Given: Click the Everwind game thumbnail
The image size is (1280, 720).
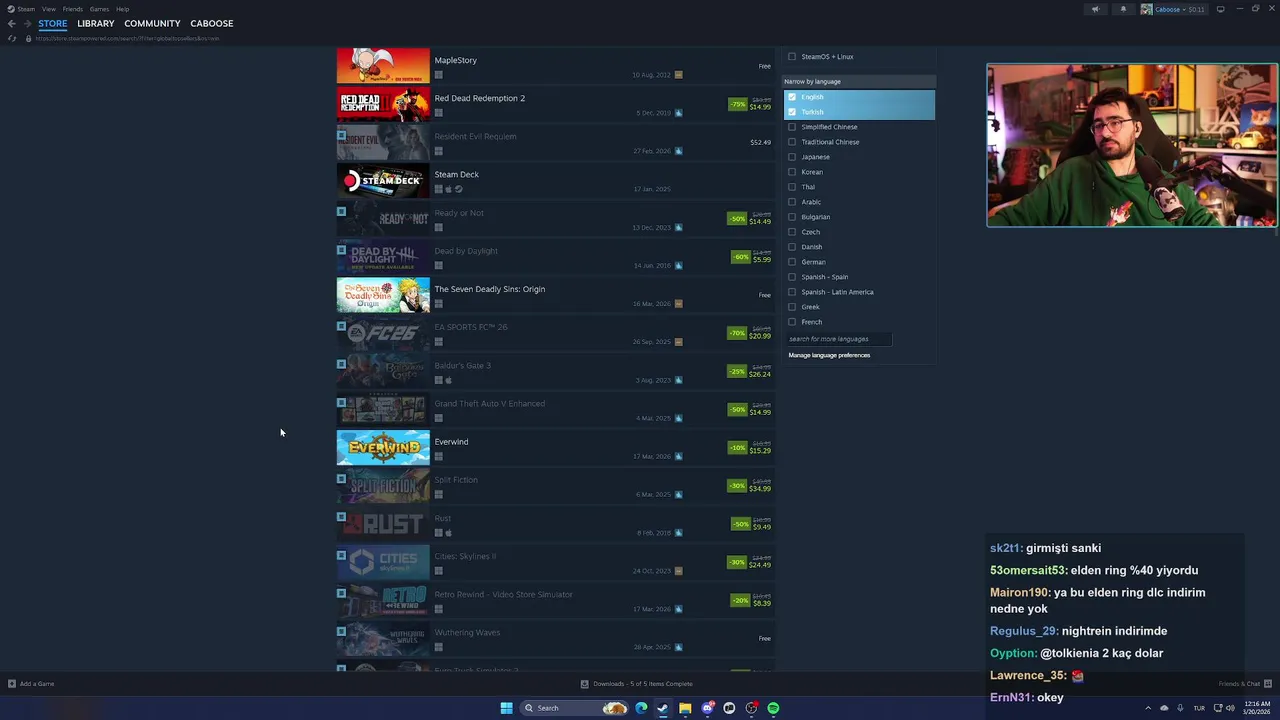Looking at the screenshot, I should pos(383,448).
